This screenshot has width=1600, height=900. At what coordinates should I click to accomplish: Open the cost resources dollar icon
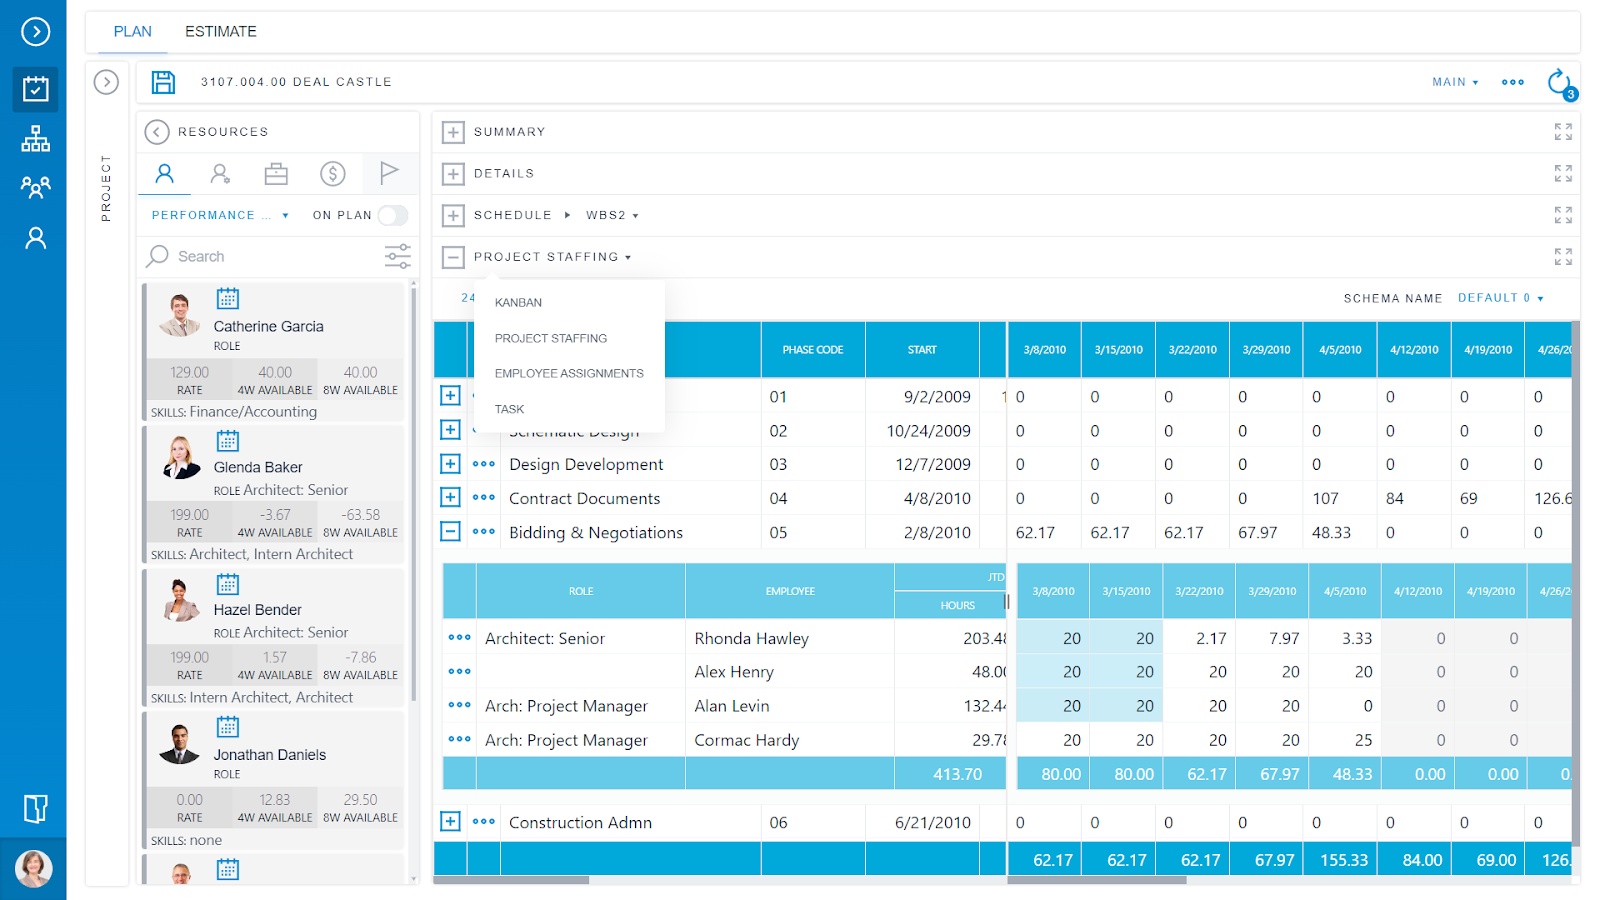[x=332, y=173]
